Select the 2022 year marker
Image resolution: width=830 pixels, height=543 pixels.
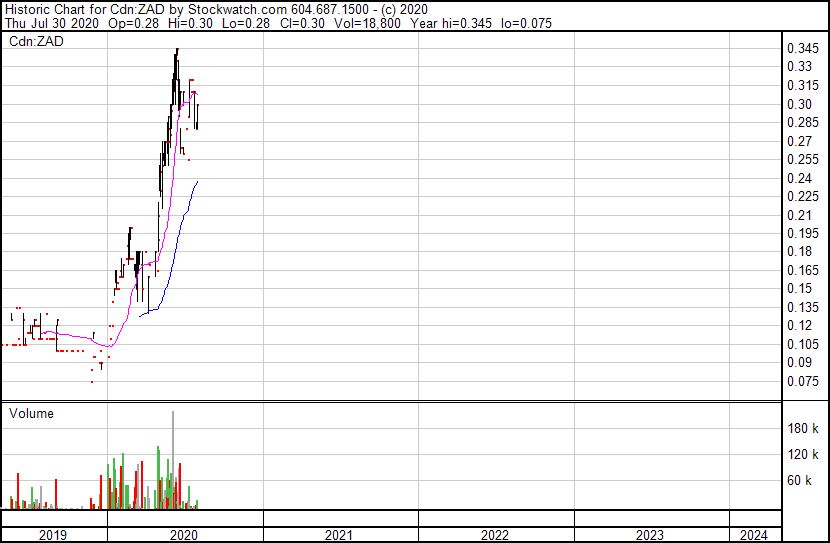pyautogui.click(x=495, y=535)
